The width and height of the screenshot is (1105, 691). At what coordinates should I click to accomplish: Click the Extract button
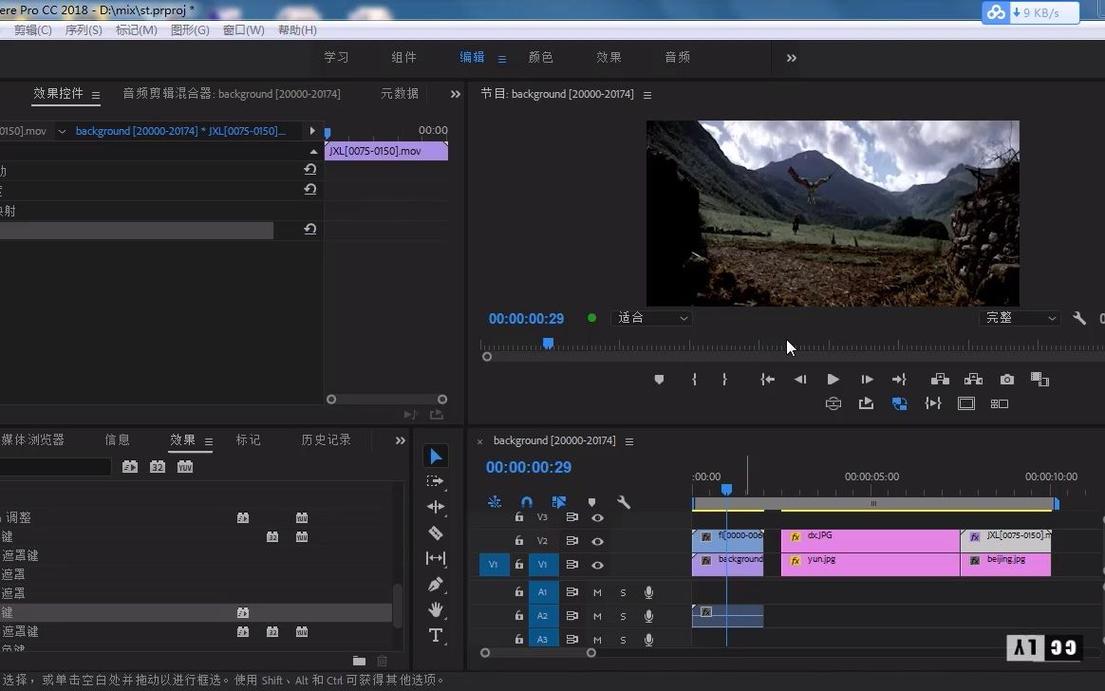pos(973,380)
